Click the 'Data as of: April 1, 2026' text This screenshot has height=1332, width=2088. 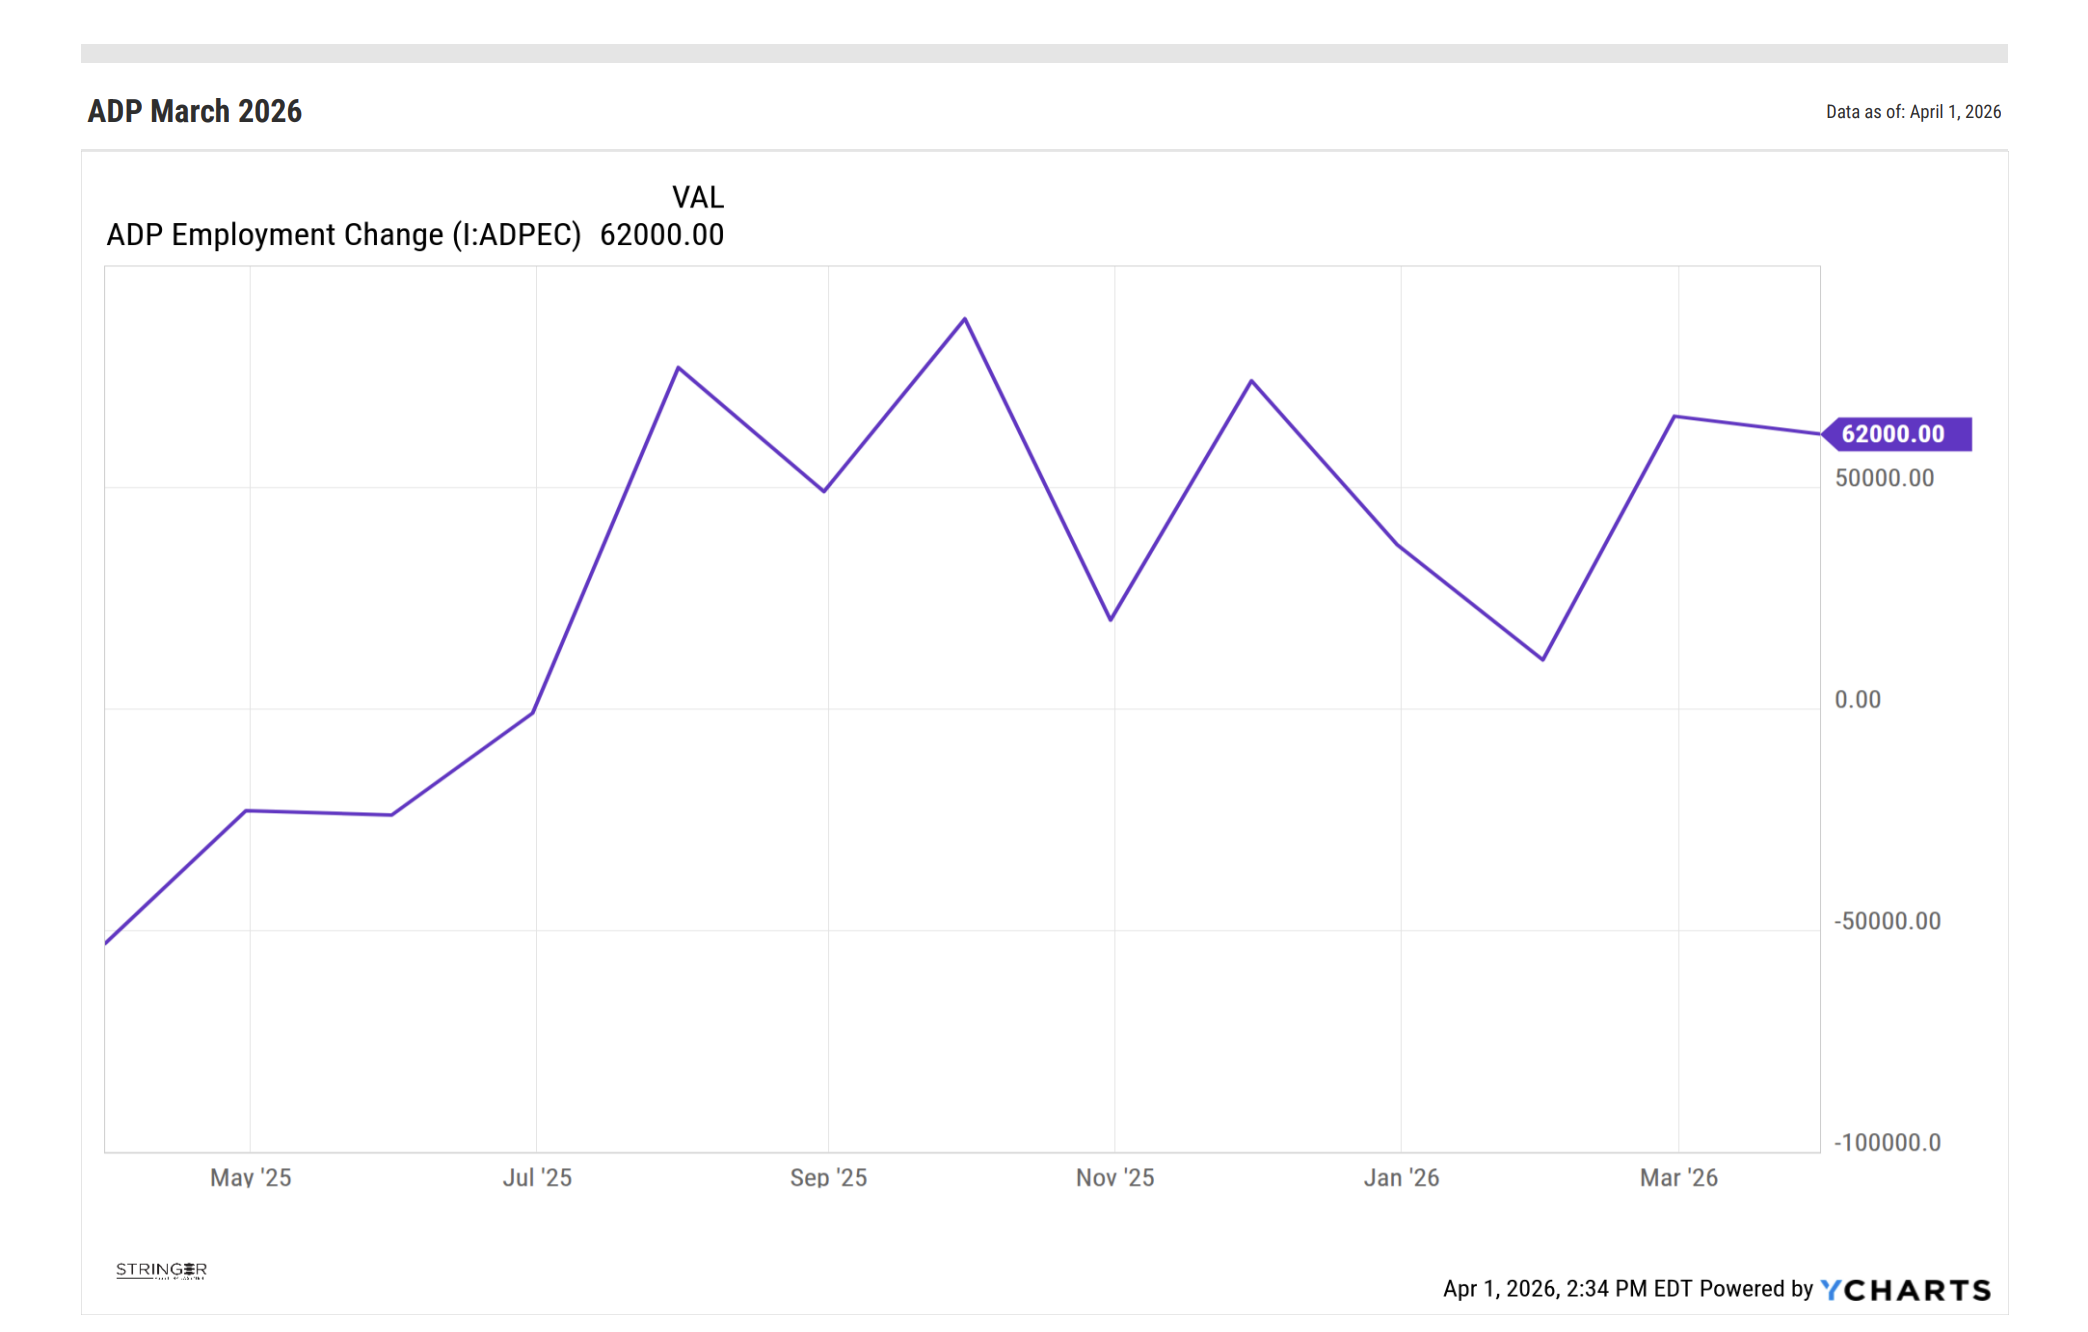click(1912, 112)
